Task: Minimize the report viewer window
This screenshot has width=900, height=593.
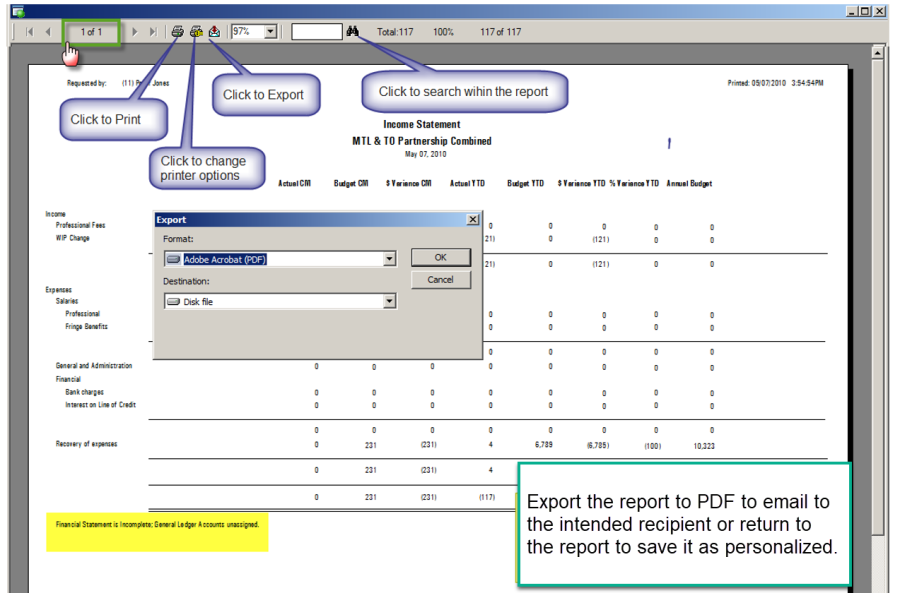Action: click(853, 11)
